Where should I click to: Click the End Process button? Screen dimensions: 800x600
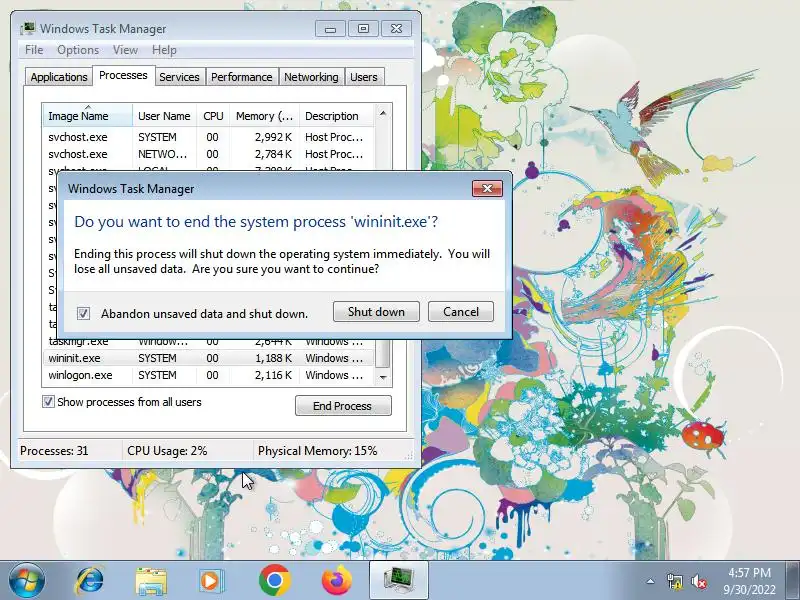click(x=343, y=406)
